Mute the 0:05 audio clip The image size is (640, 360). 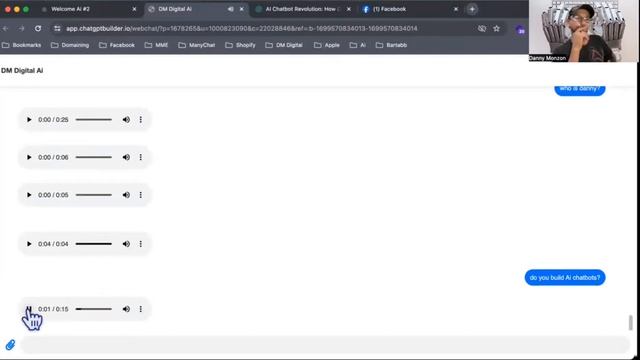tap(126, 195)
